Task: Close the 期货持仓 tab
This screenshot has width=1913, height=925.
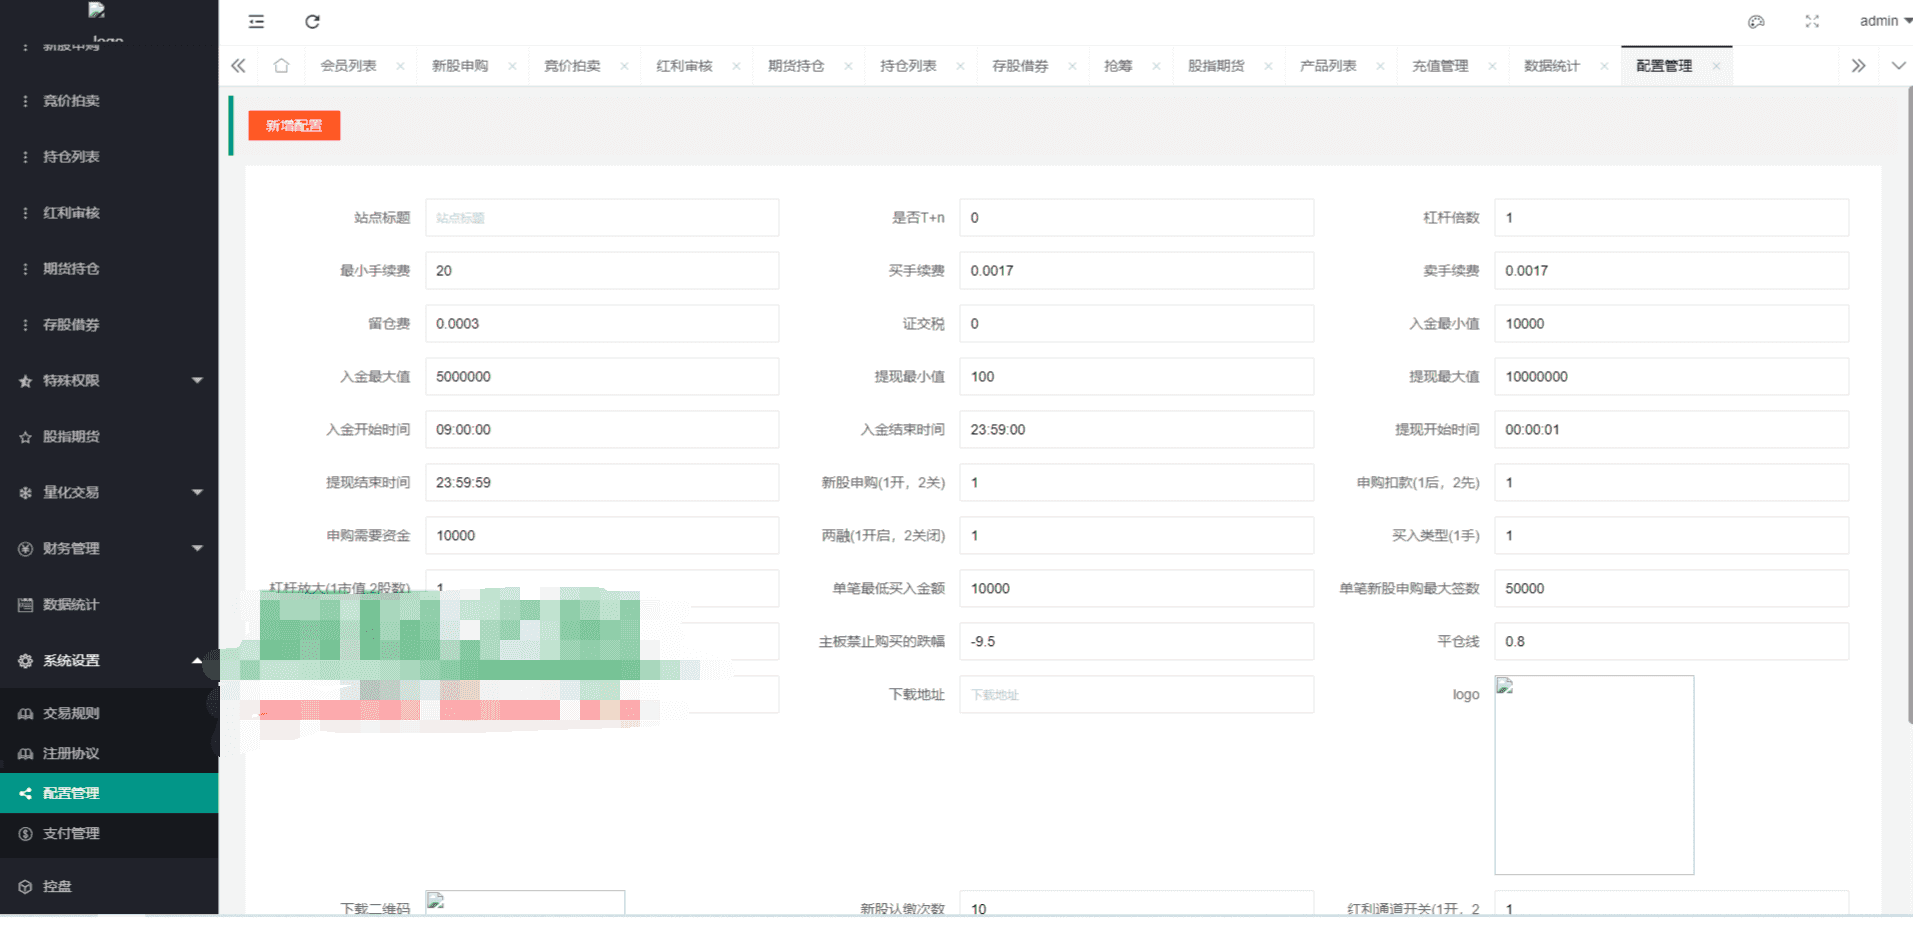Action: [x=848, y=66]
